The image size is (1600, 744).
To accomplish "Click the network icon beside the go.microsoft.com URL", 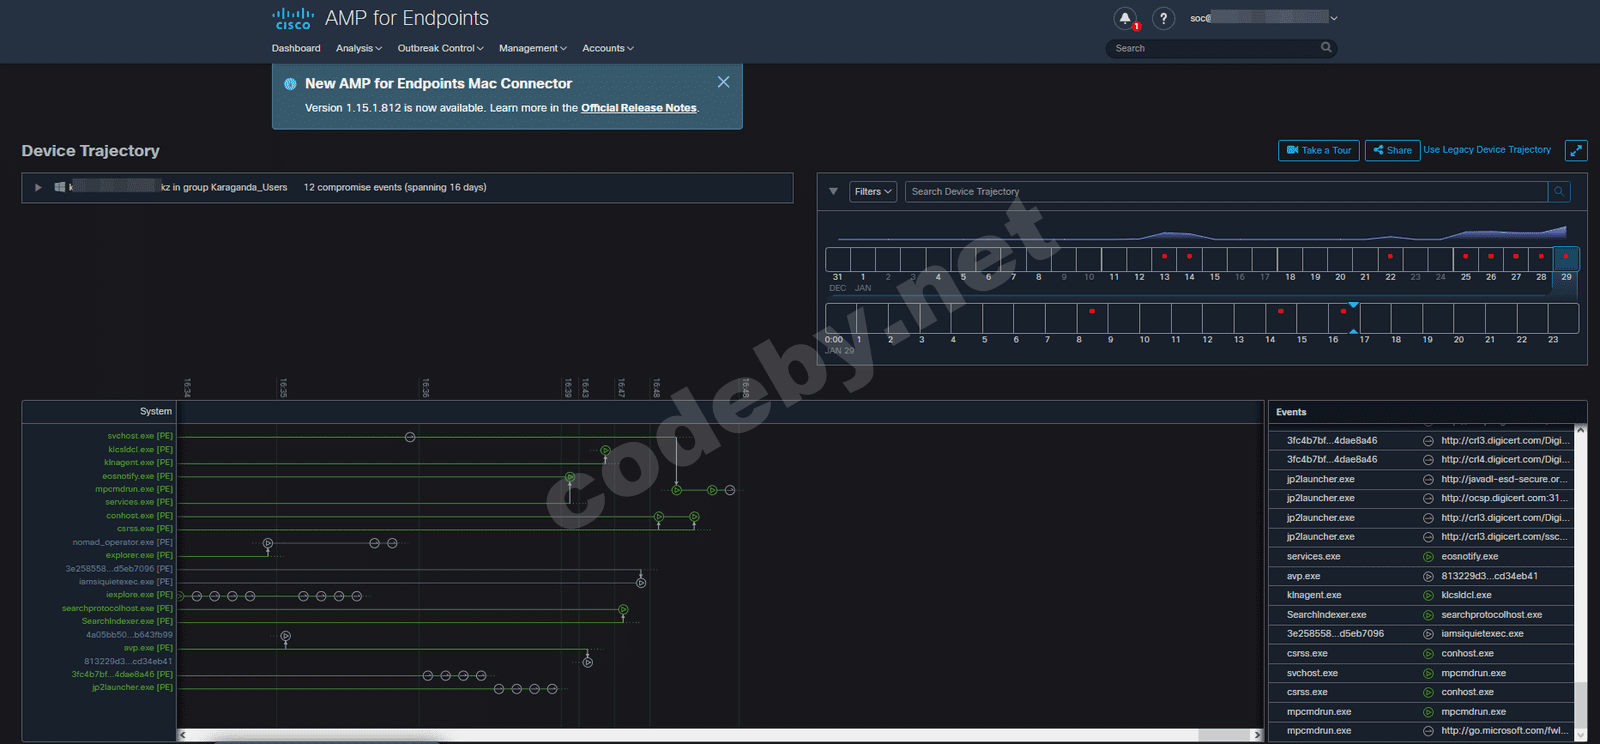I will pos(1428,731).
